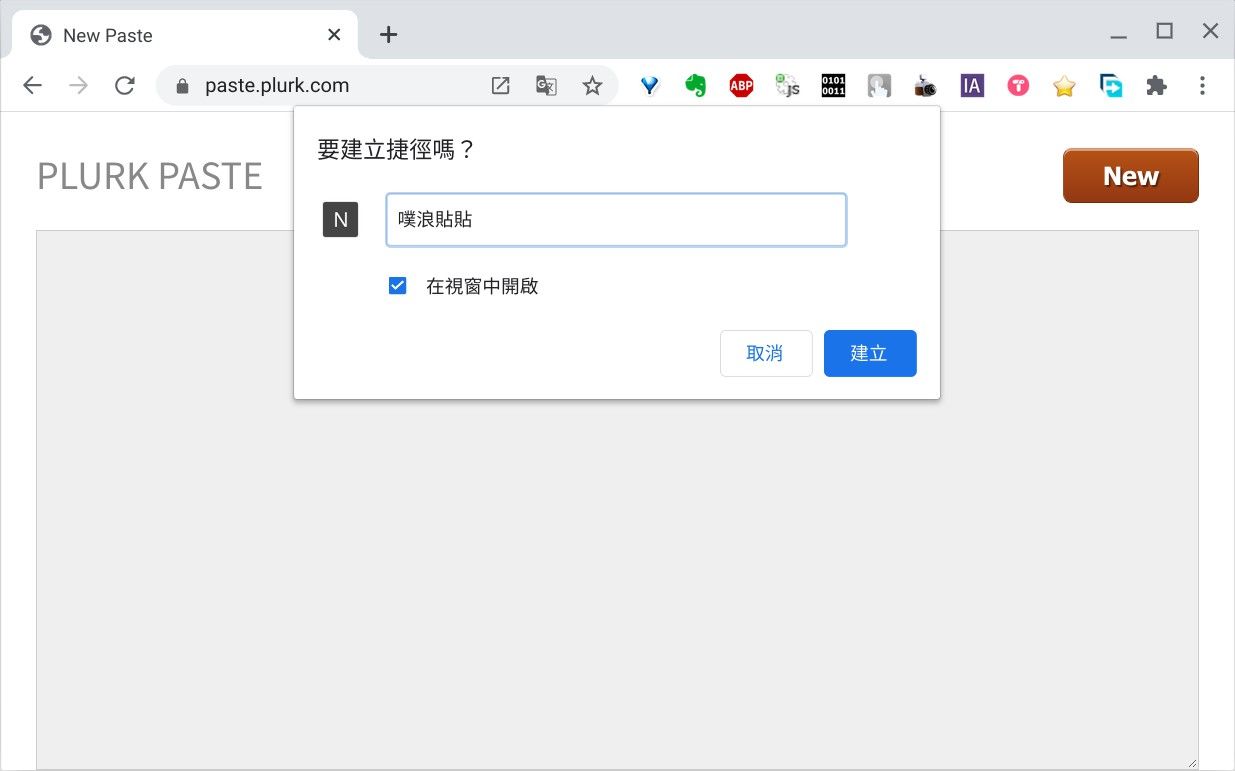Click the pink T extension icon
Viewport: 1235px width, 771px height.
(1018, 86)
